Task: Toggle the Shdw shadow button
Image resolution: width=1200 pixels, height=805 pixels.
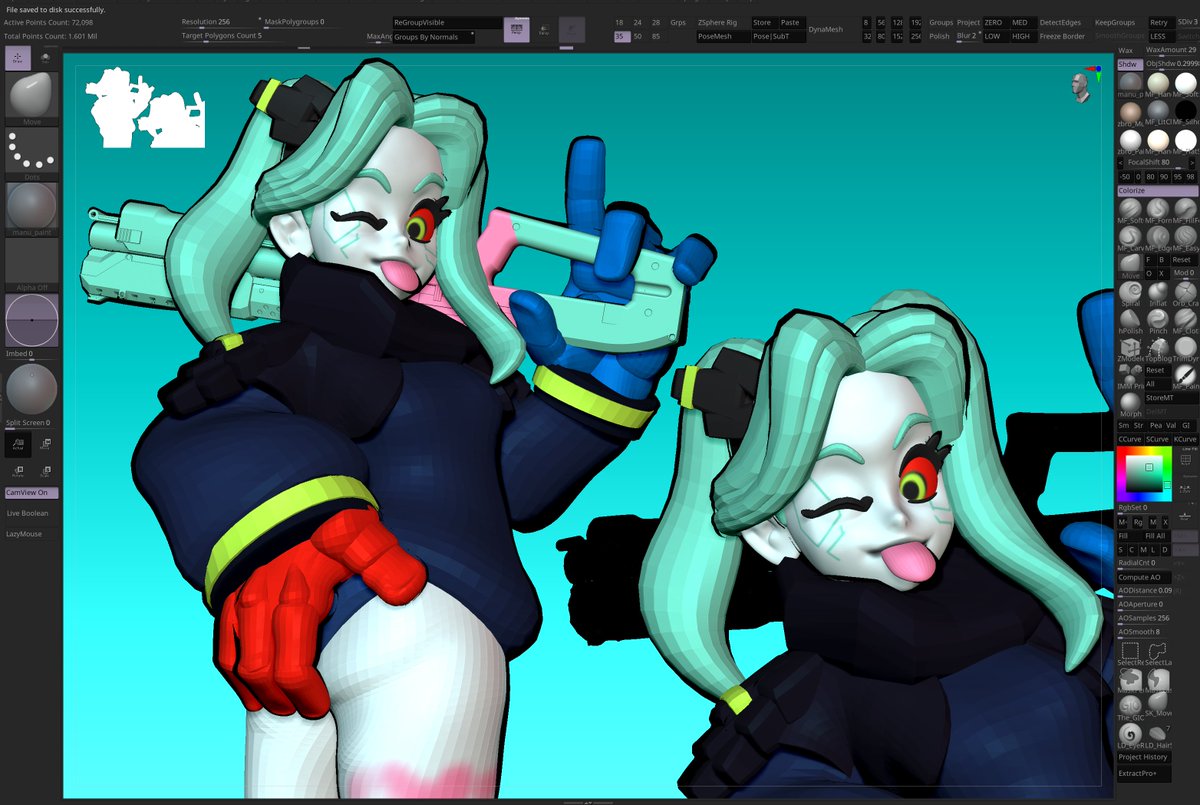Action: point(1129,64)
